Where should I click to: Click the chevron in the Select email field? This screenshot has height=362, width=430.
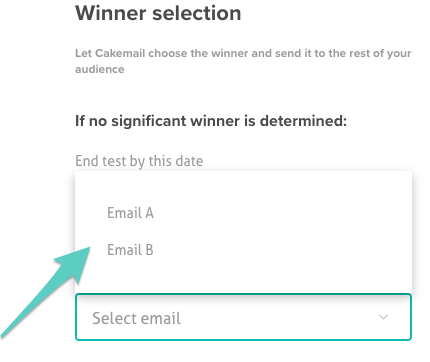click(x=384, y=317)
